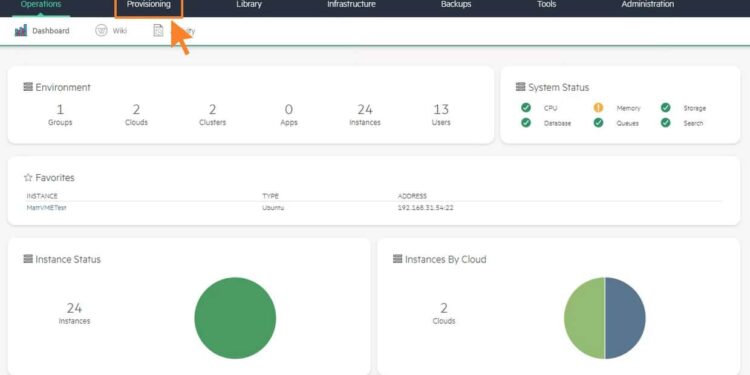This screenshot has width=750, height=375.
Task: Click the Instance Status stack icon
Action: click(28, 259)
